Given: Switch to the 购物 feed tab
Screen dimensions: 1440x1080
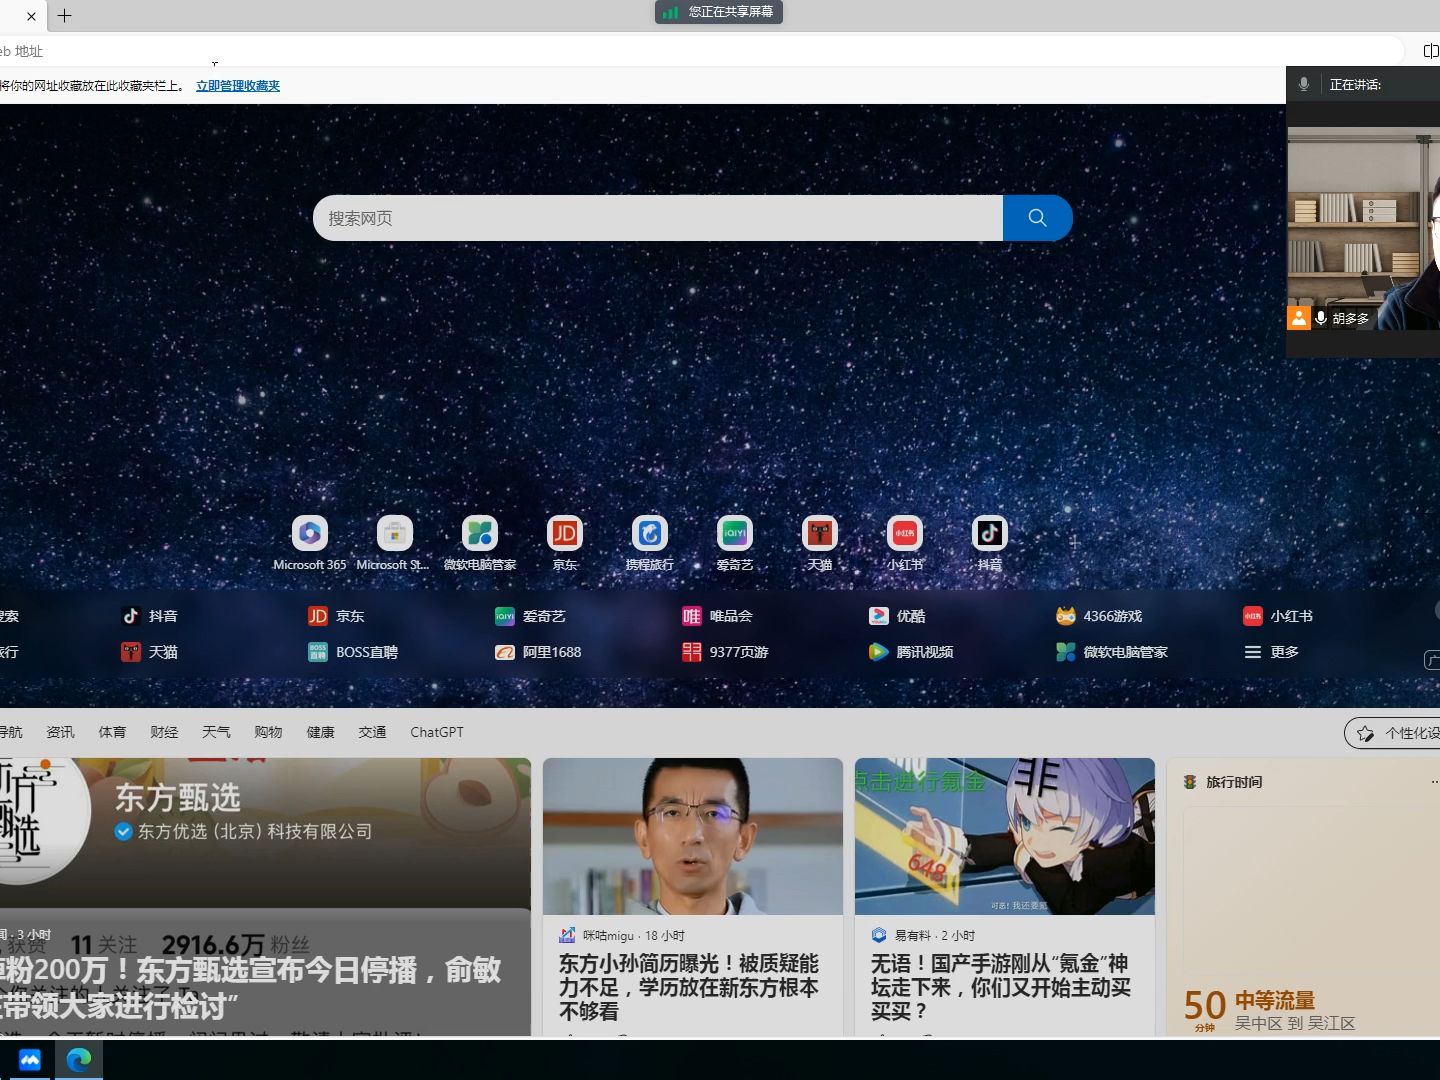Looking at the screenshot, I should click(268, 732).
